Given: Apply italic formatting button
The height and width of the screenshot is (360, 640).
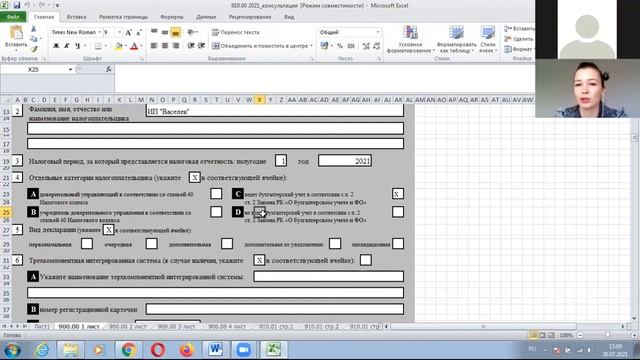Looking at the screenshot, I should [x=67, y=46].
